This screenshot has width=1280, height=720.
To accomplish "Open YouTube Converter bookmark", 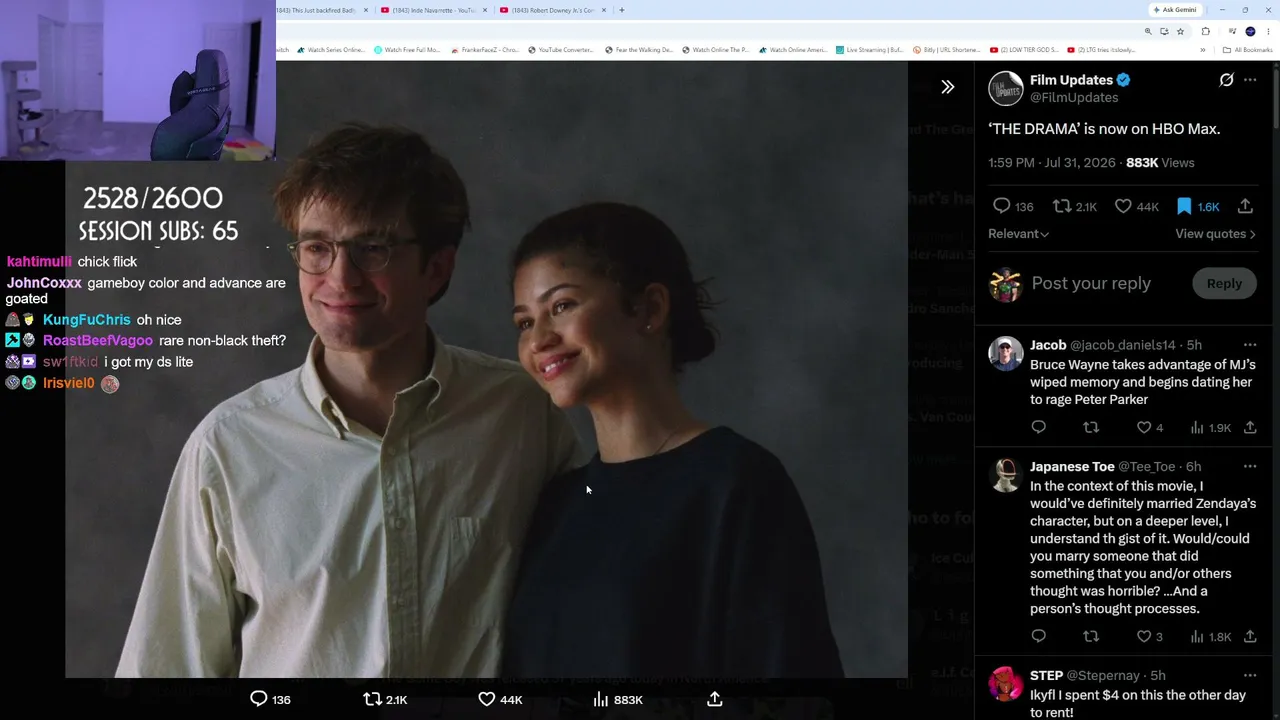I will click(x=561, y=50).
